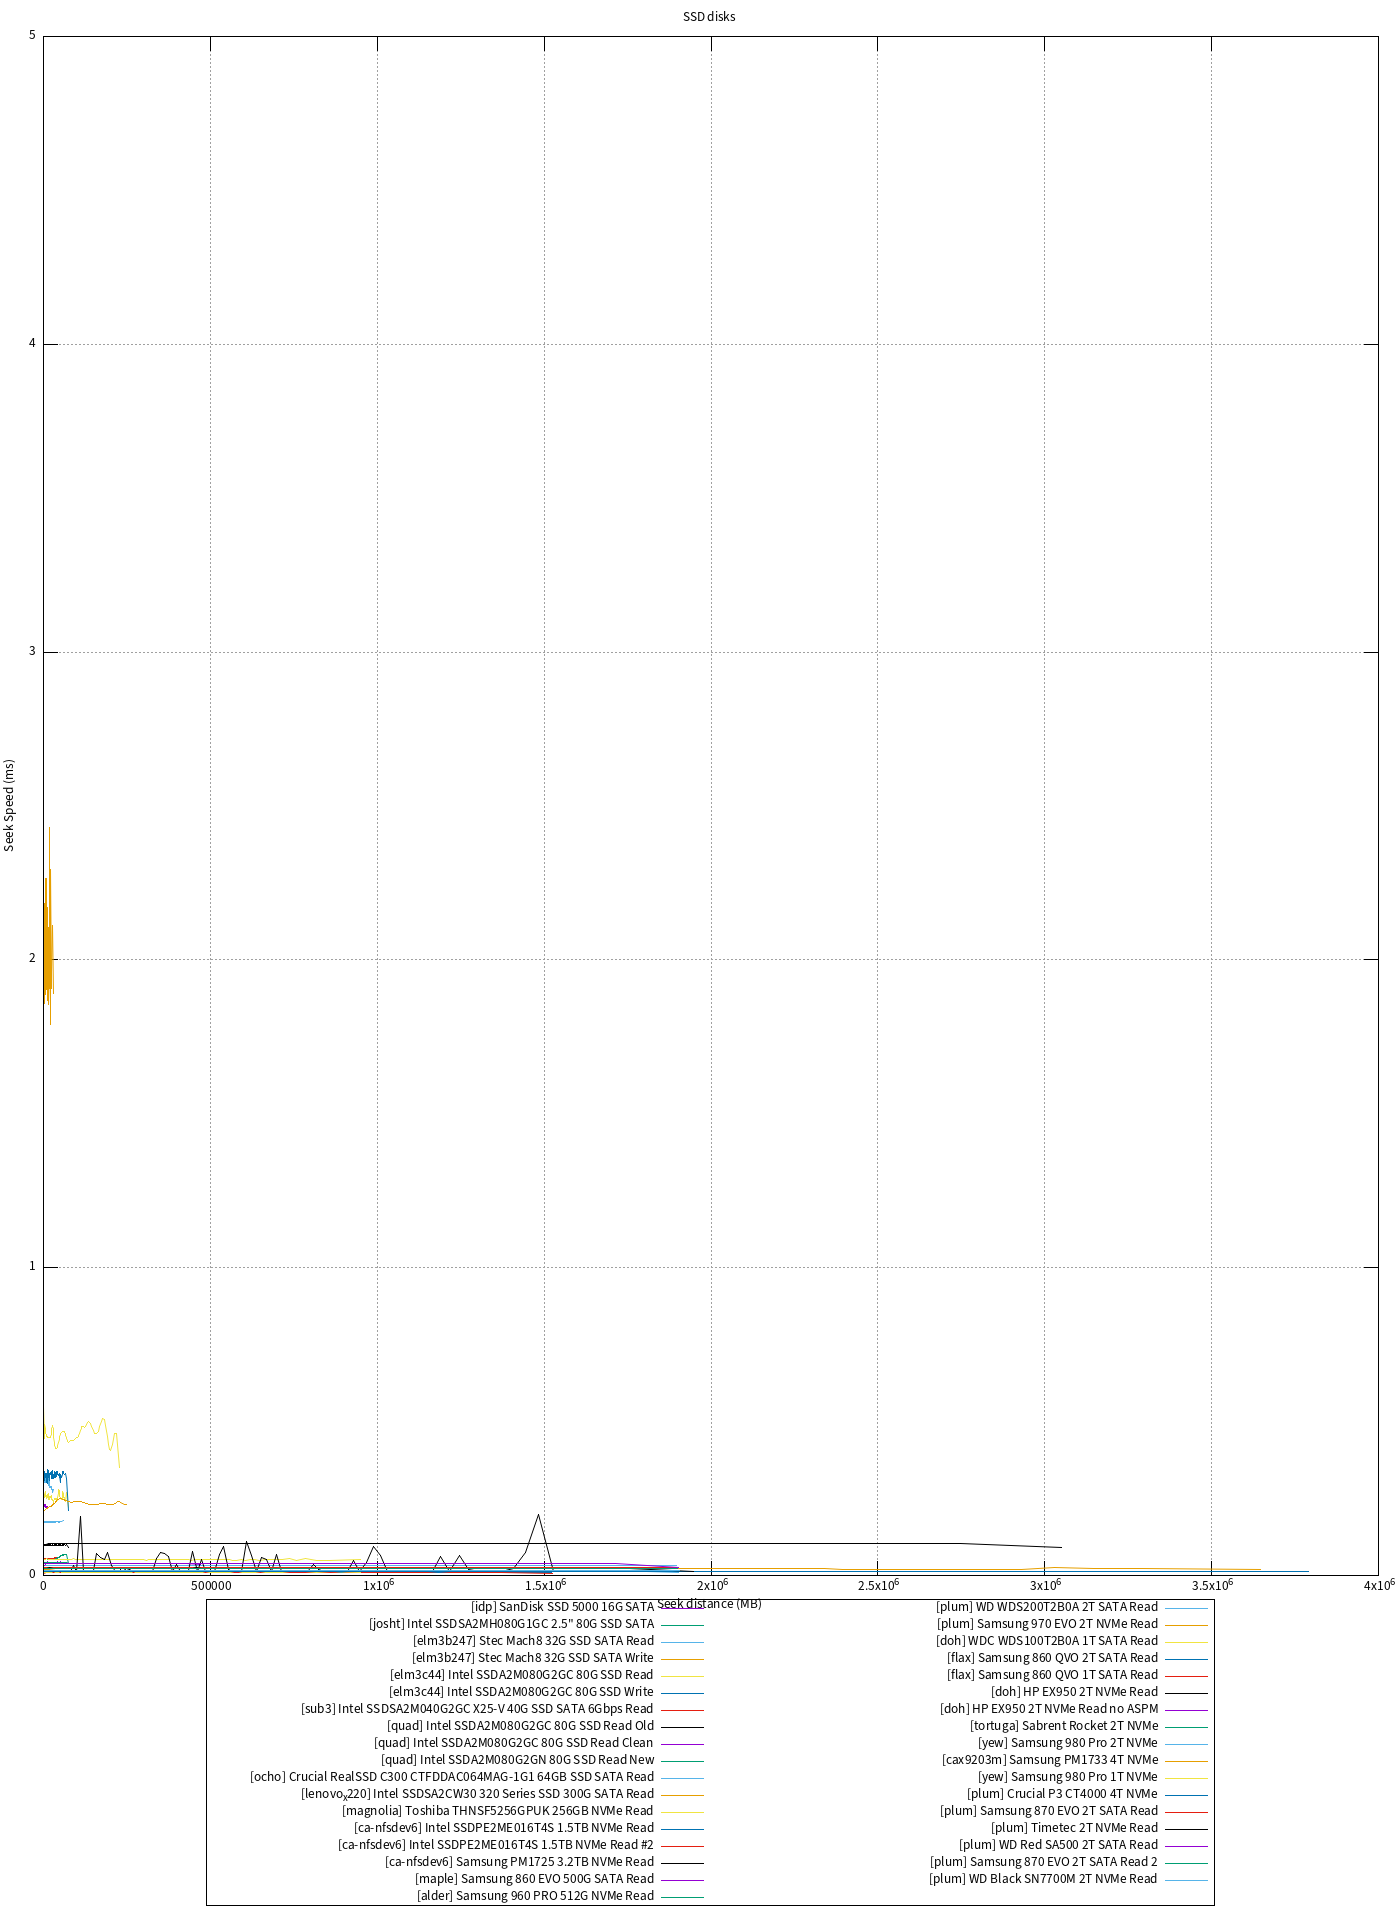Click '[quad] Intel 80G SSD Read Old' legend
1400x1920 pixels.
[520, 1726]
